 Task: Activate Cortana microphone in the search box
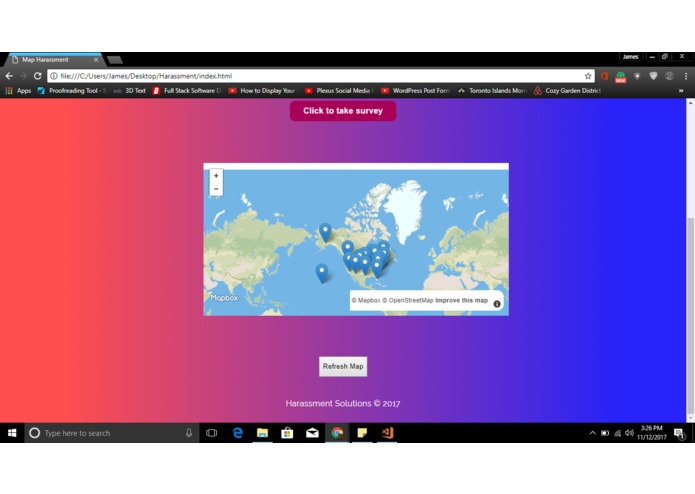189,433
